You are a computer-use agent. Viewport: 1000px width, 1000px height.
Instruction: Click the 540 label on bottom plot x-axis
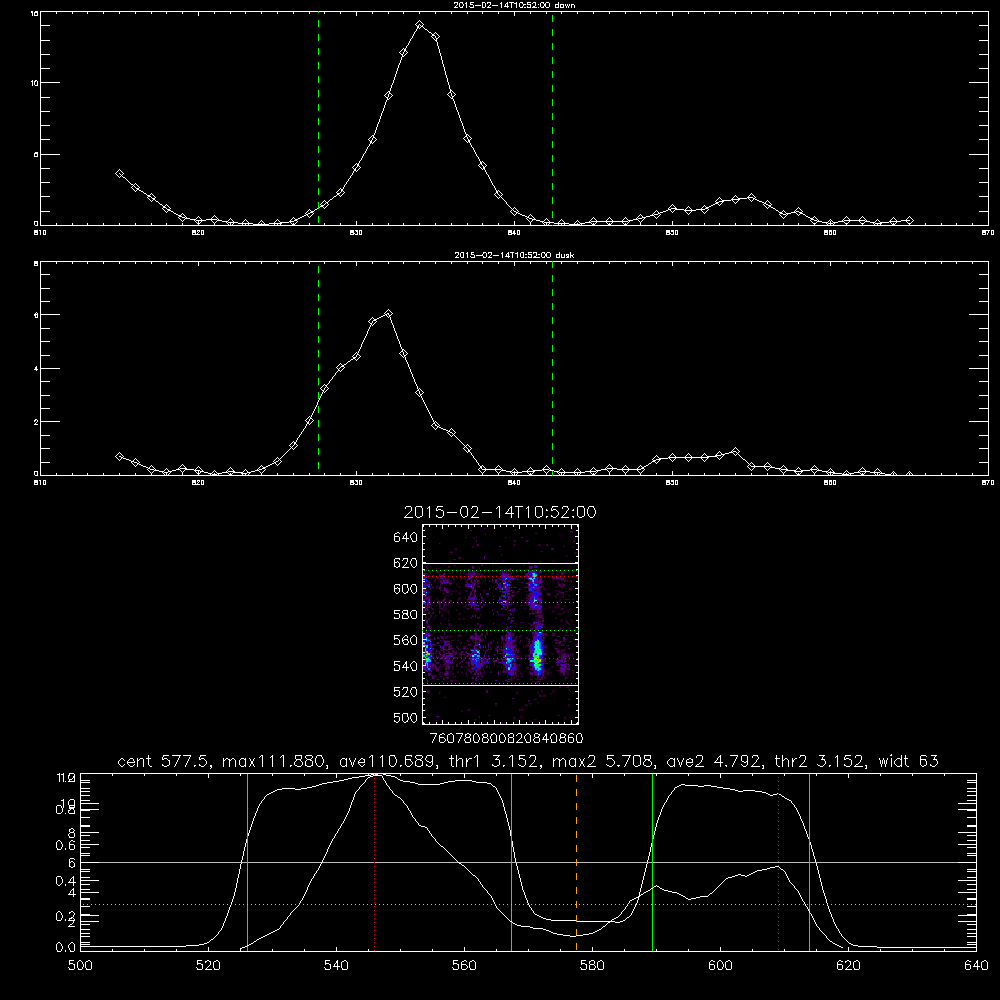point(336,966)
